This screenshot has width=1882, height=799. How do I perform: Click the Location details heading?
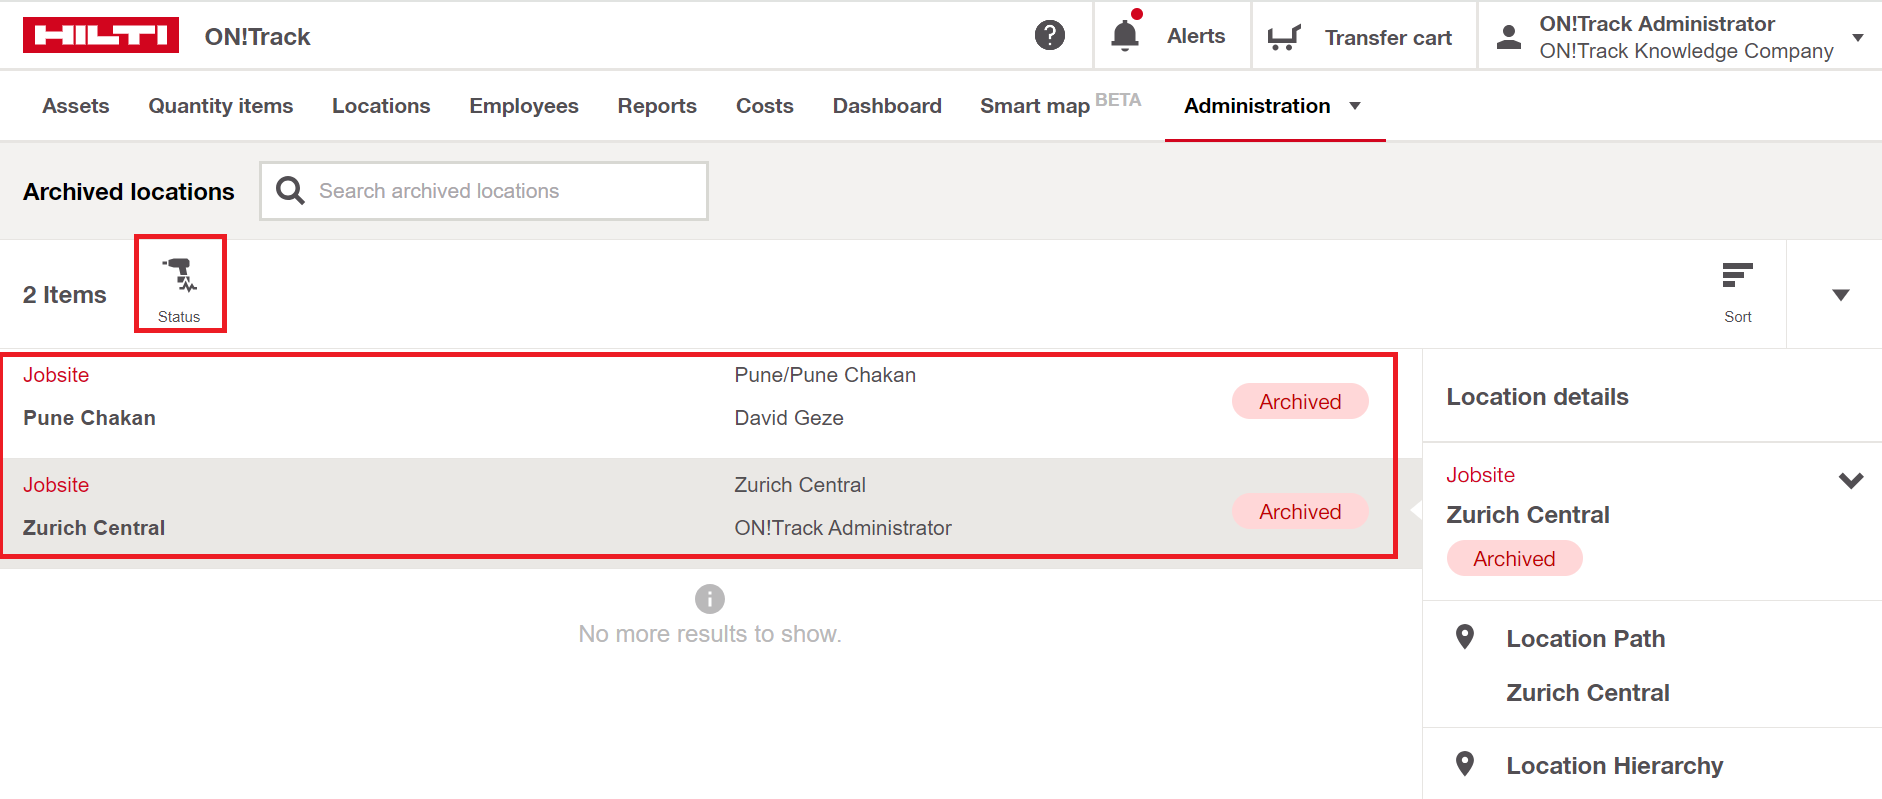[x=1537, y=397]
